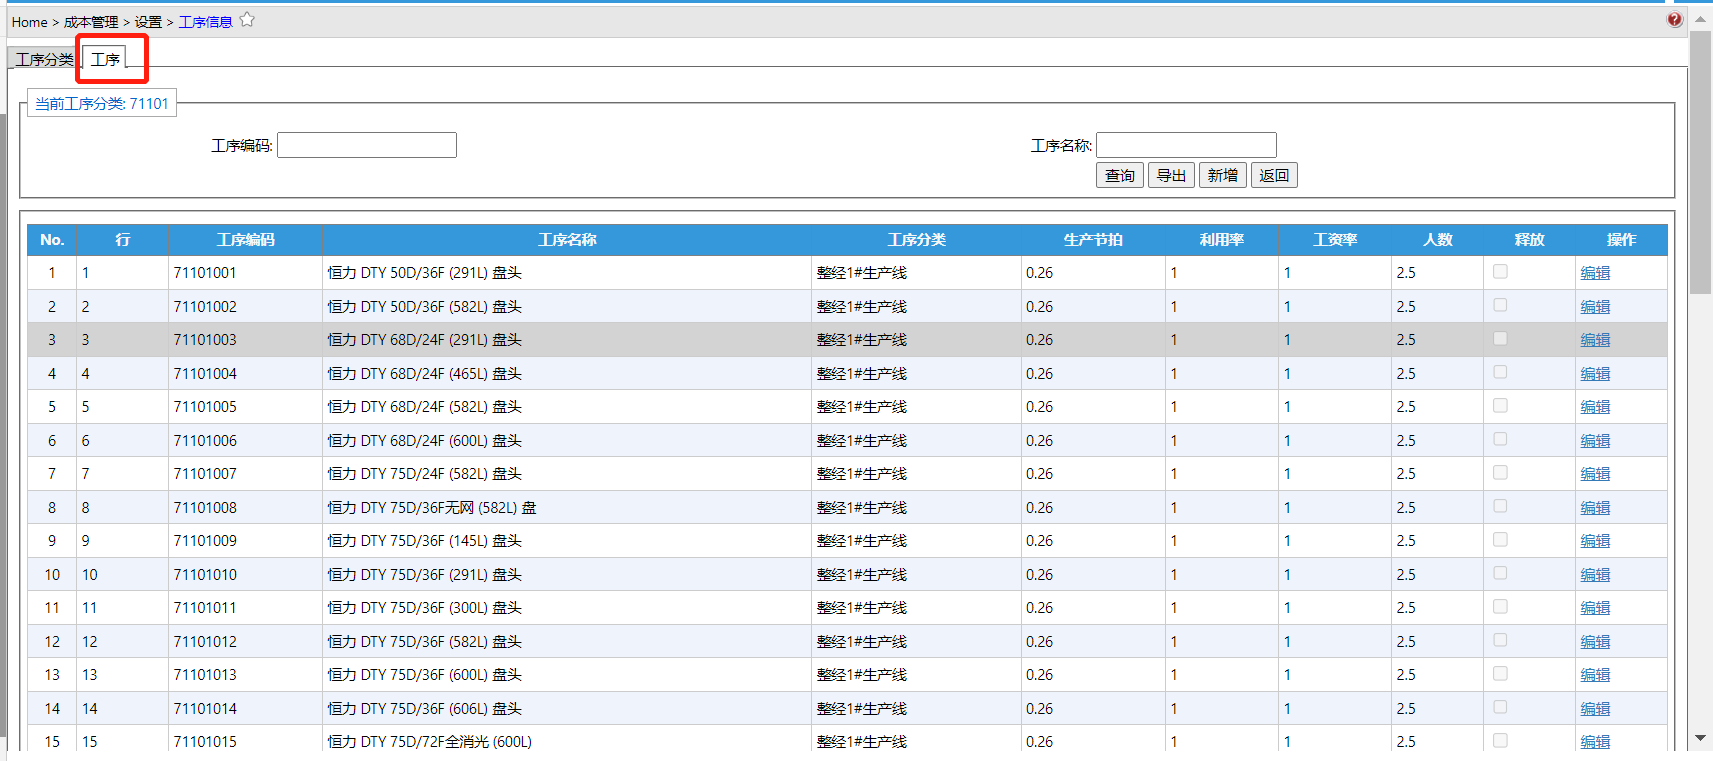Click 编辑 link for row 71101006
1713x761 pixels.
(x=1595, y=441)
